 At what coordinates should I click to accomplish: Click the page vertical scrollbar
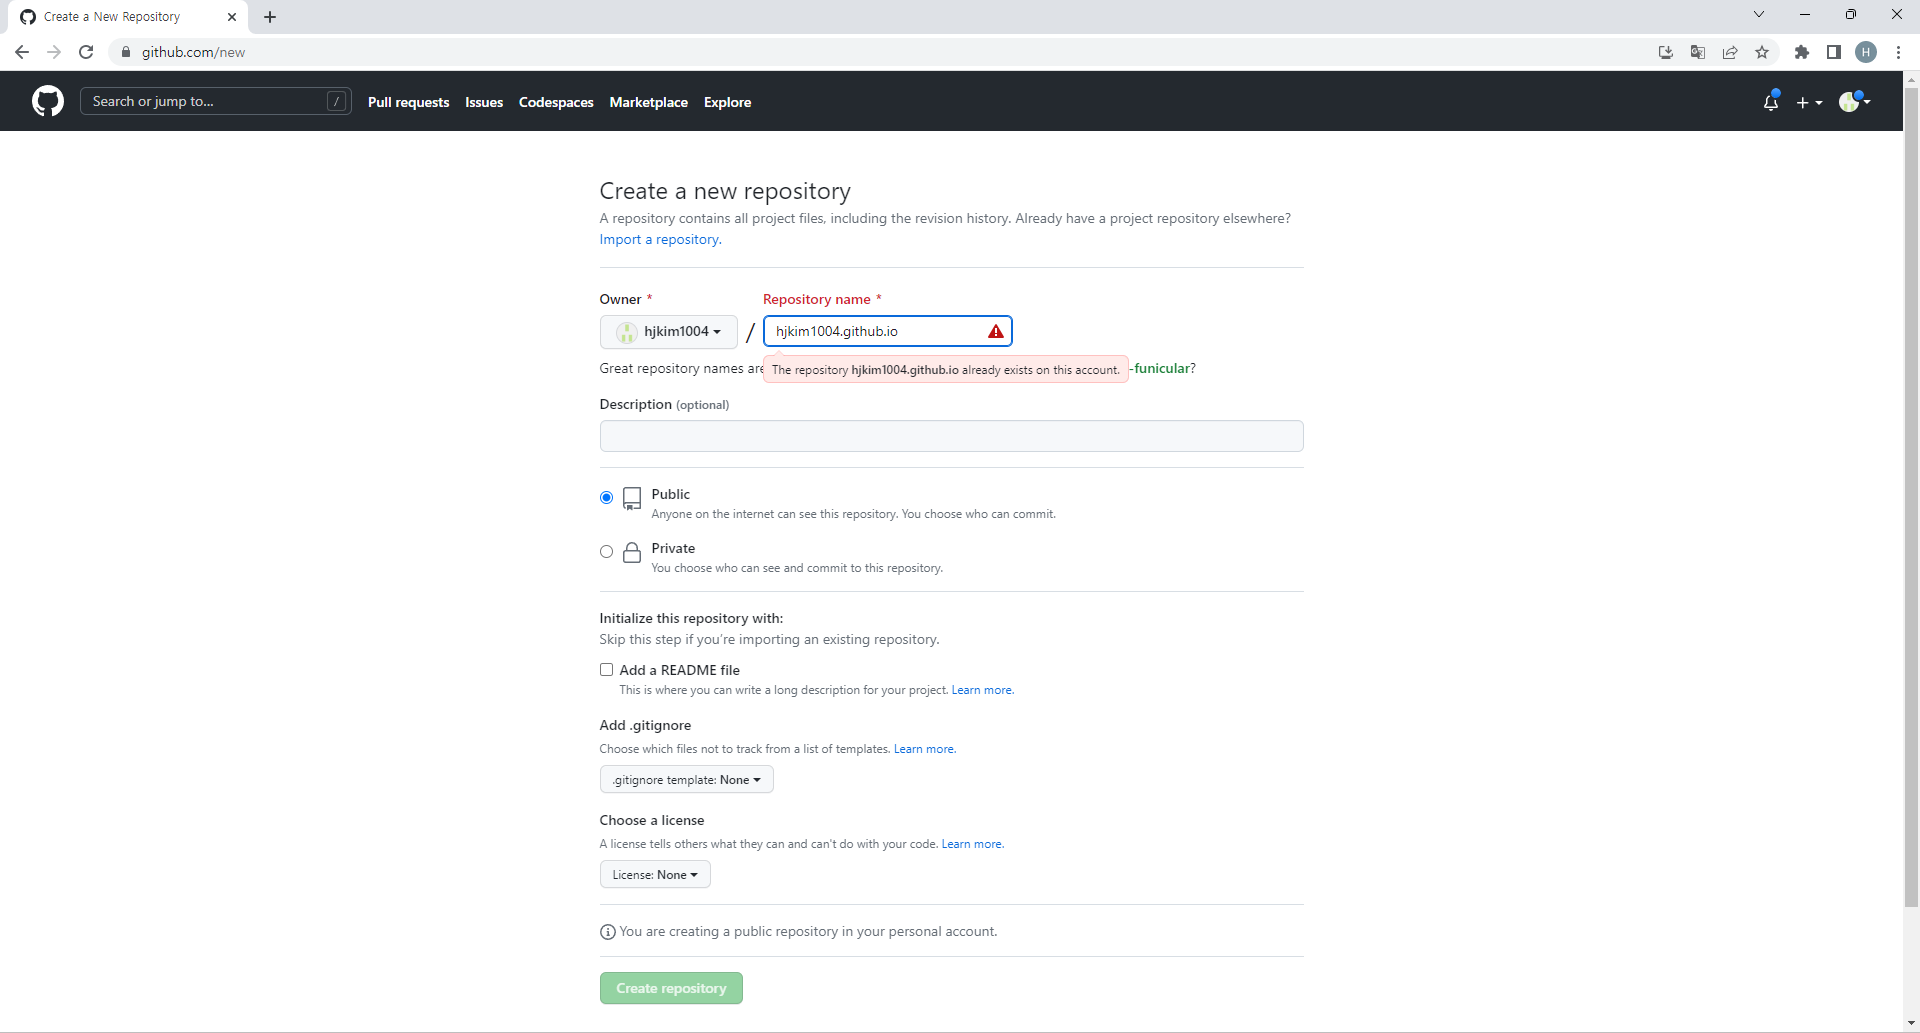coord(1911,497)
